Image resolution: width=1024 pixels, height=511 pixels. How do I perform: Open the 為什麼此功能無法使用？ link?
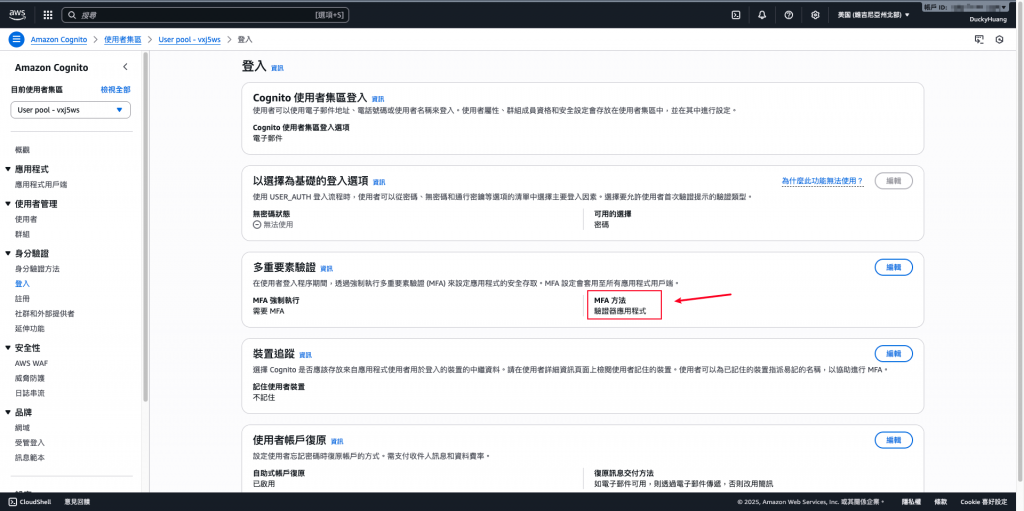[822, 181]
